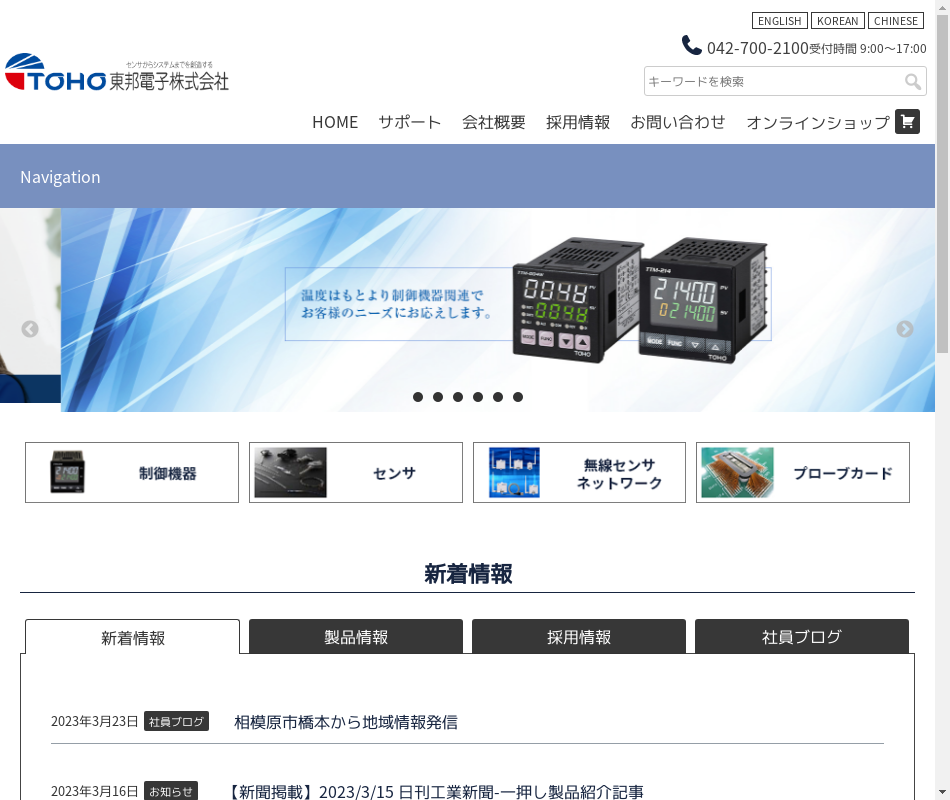Select the third carousel dot indicator
Viewport: 950px width, 800px height.
458,397
